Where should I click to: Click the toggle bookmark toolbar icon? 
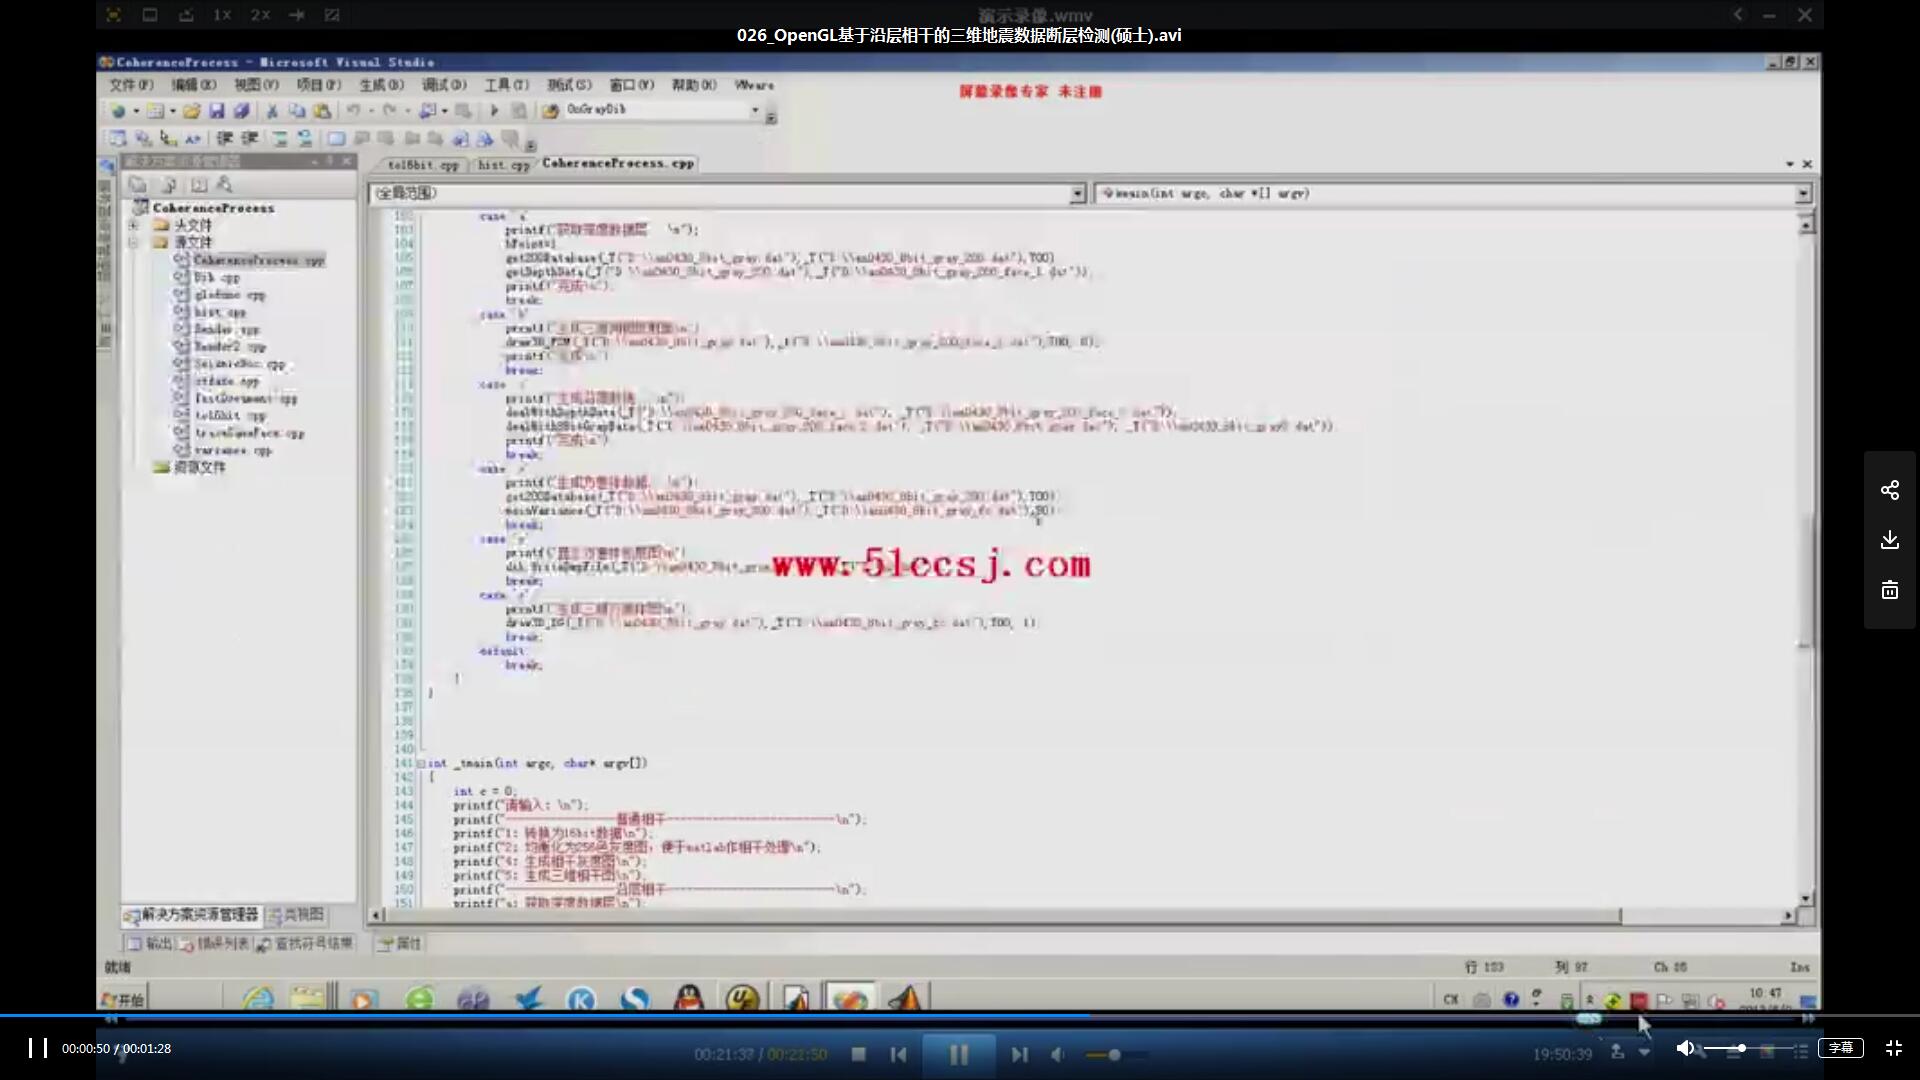[336, 139]
